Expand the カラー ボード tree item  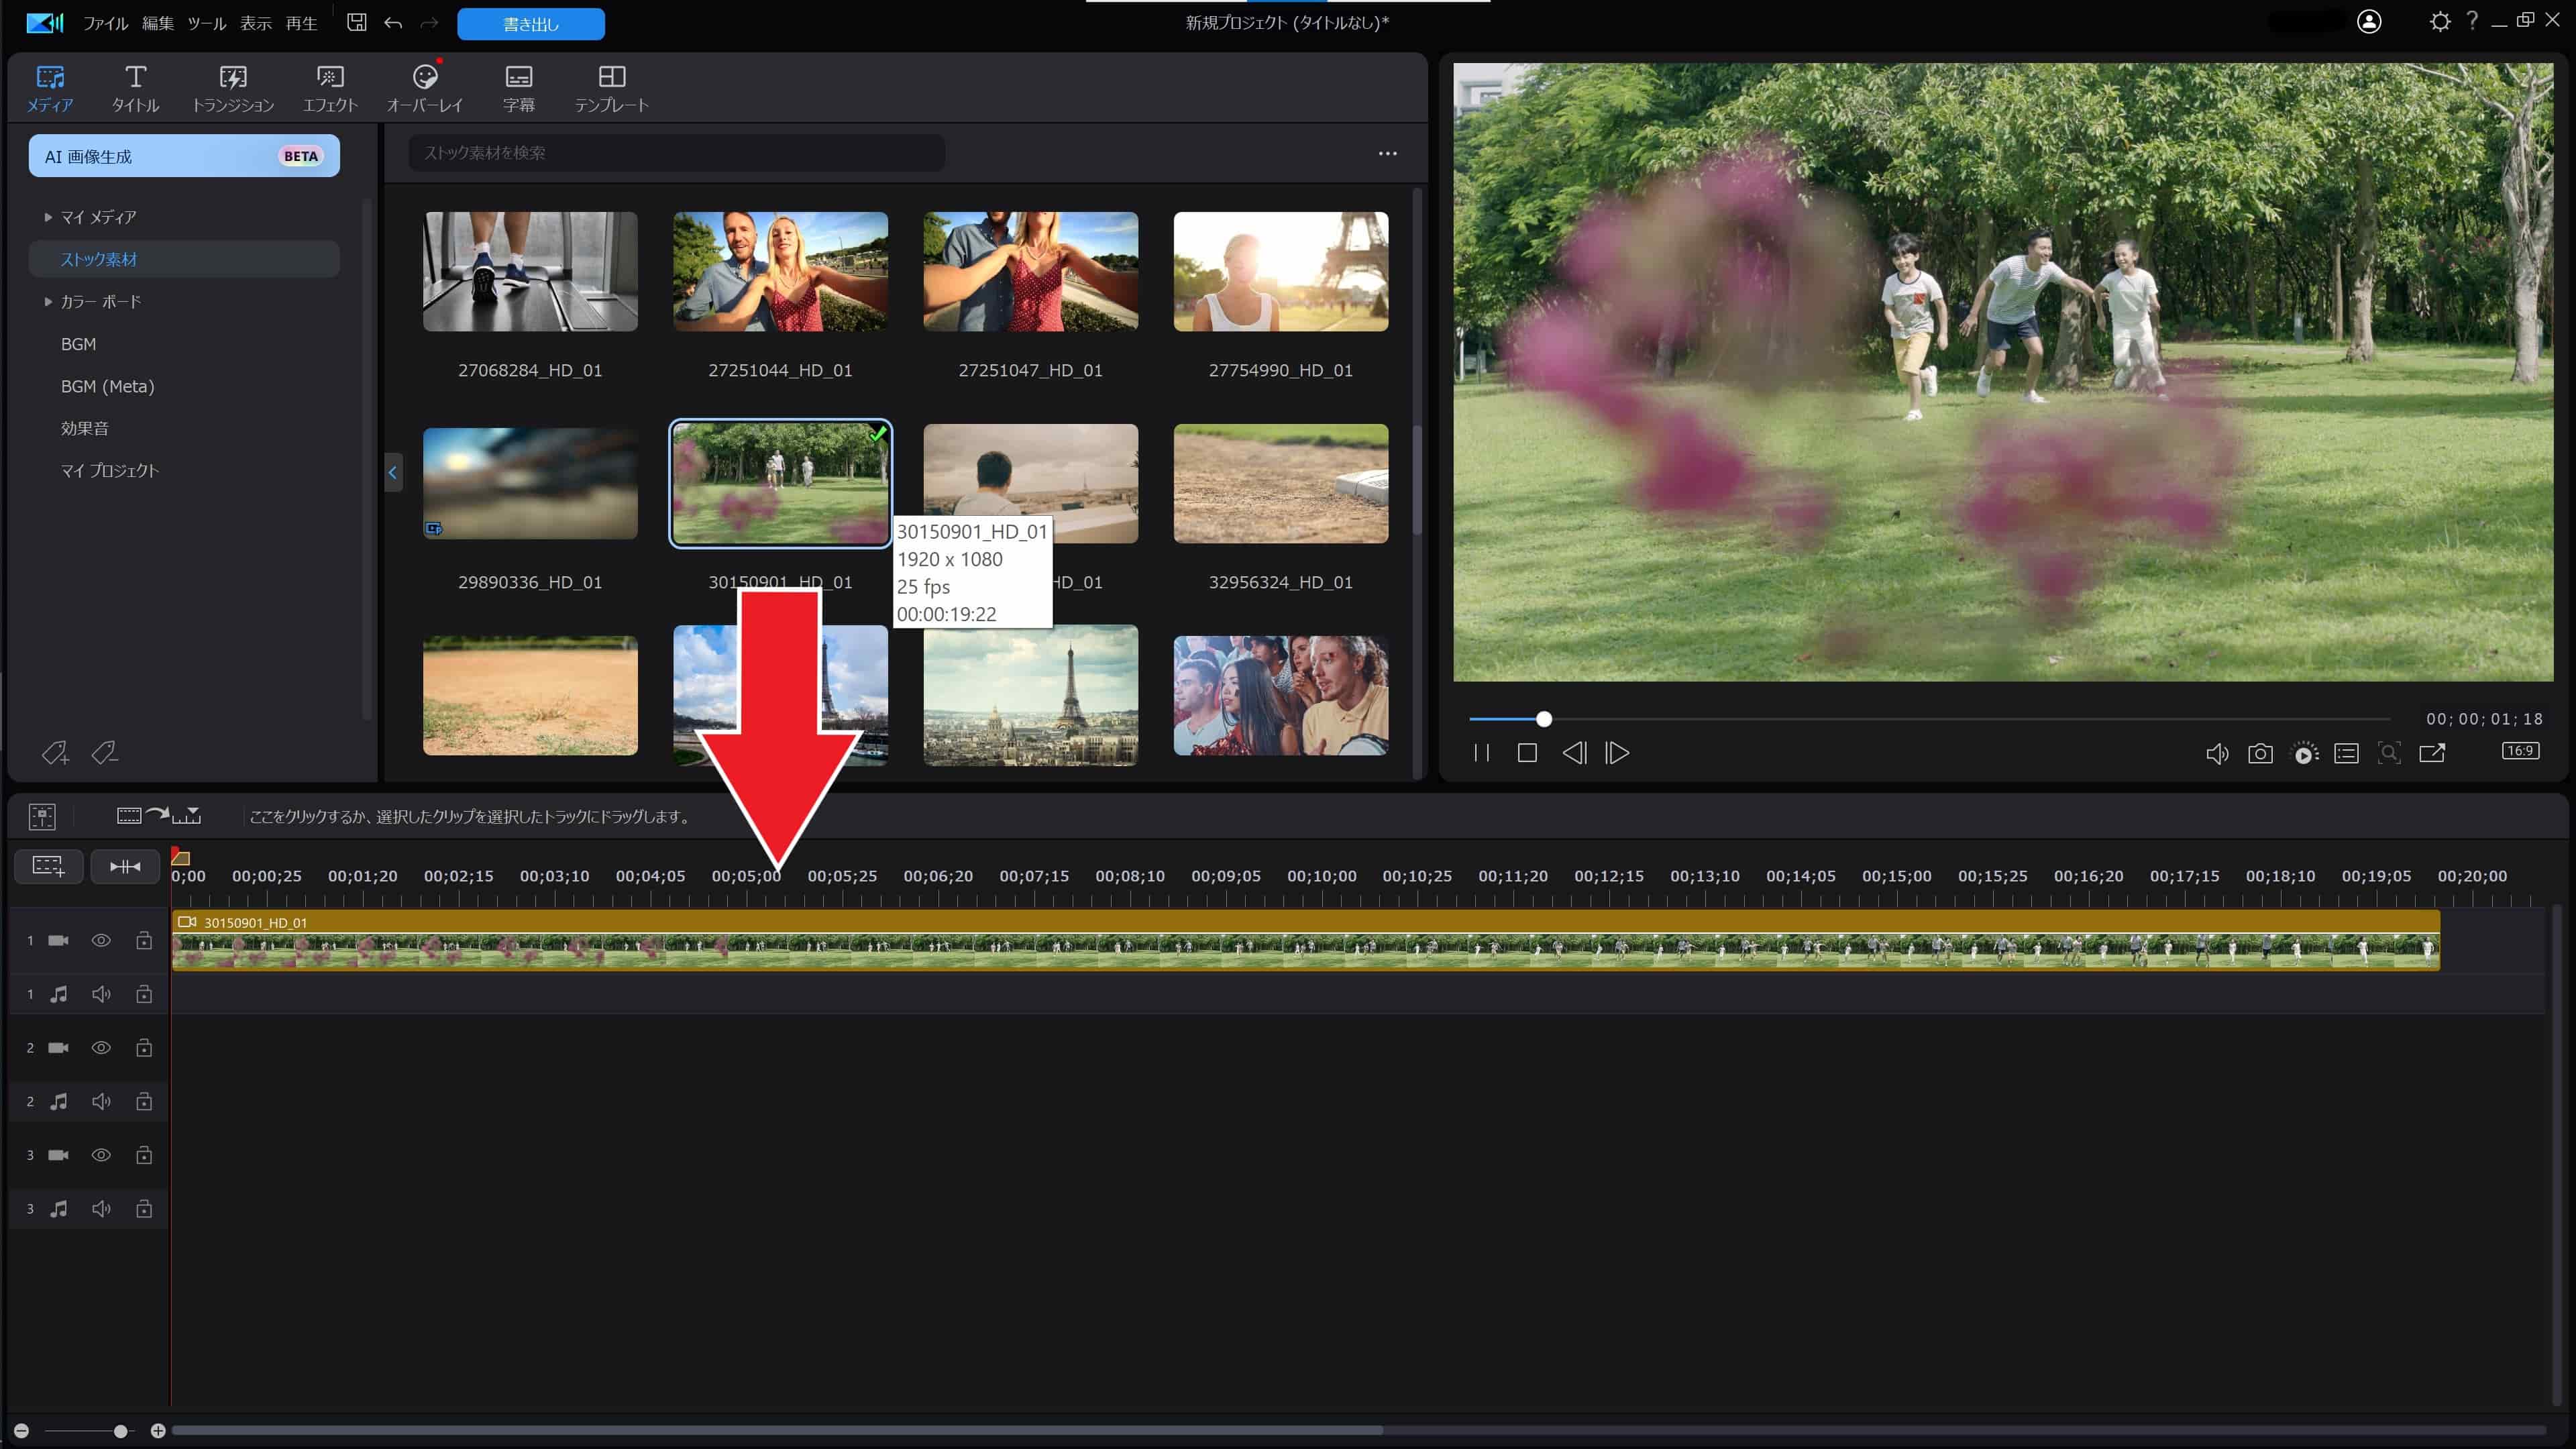48,301
